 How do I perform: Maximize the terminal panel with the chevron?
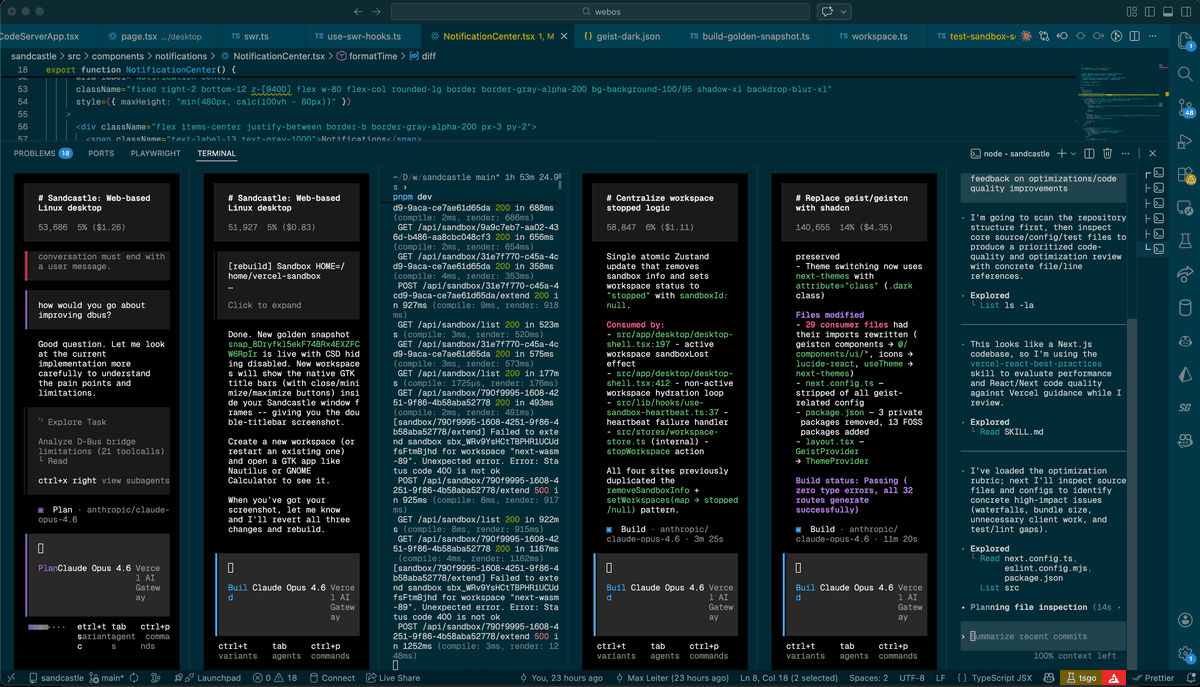coord(1139,152)
